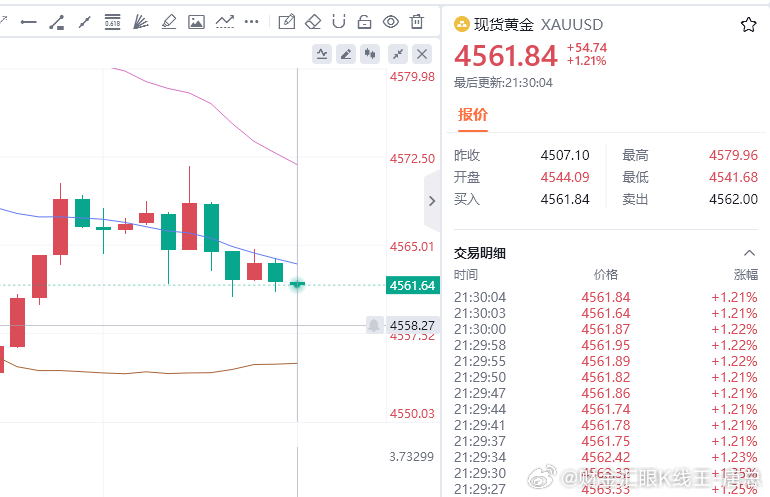The height and width of the screenshot is (497, 770).
Task: Select the highlighter marker tool
Action: [168, 22]
